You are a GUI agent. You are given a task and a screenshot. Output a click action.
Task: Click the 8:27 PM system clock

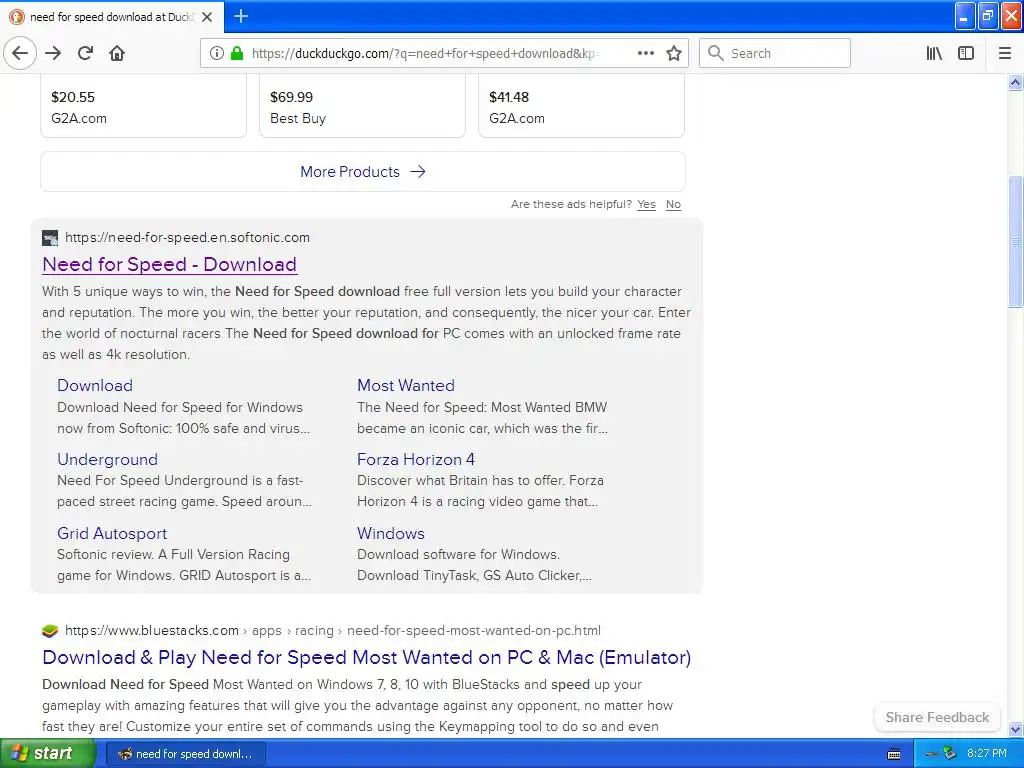tap(987, 754)
